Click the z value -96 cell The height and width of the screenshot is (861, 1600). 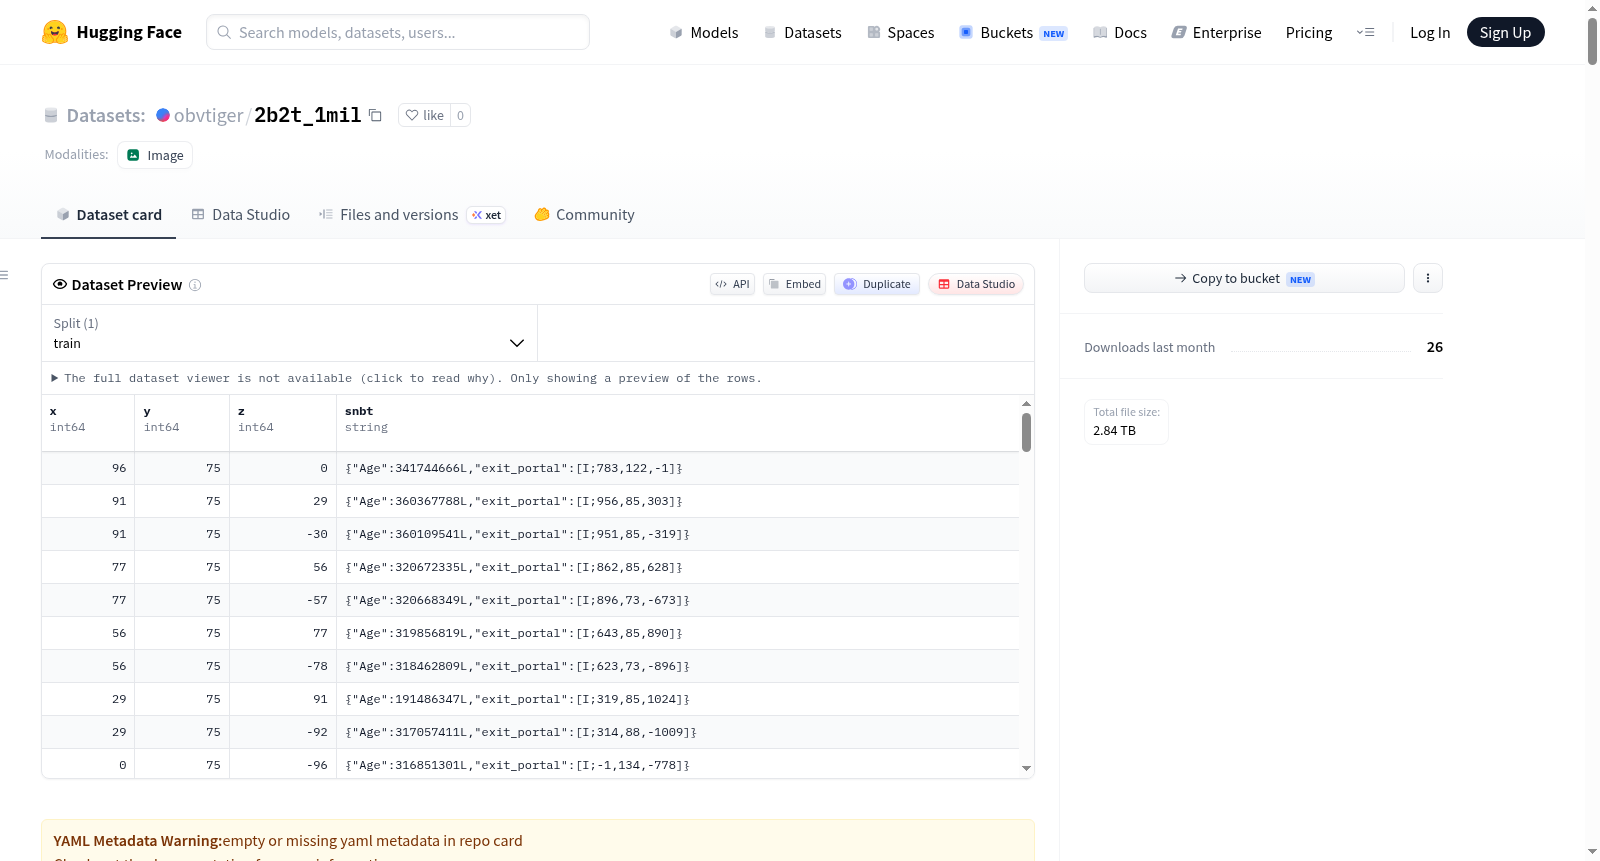tap(283, 764)
